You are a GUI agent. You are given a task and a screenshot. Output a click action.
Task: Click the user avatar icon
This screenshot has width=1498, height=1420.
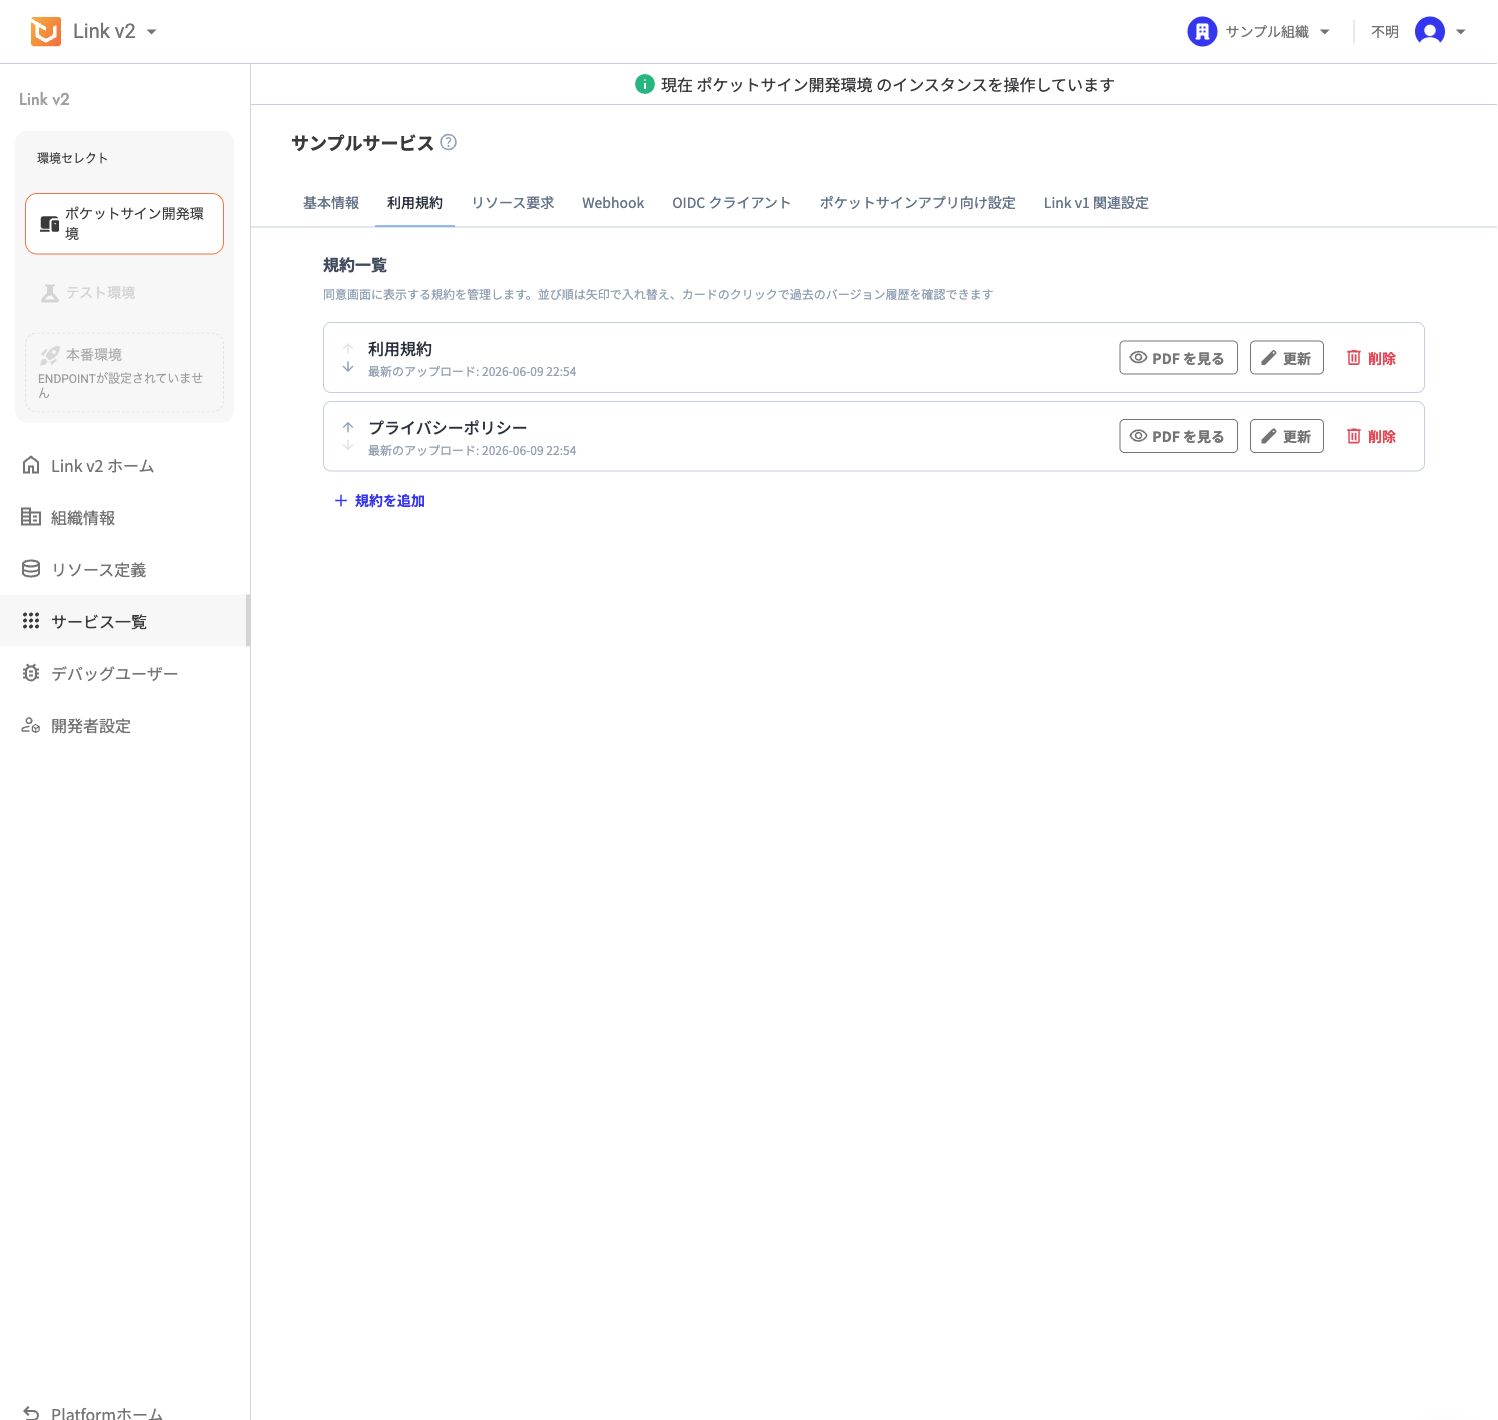[1430, 32]
